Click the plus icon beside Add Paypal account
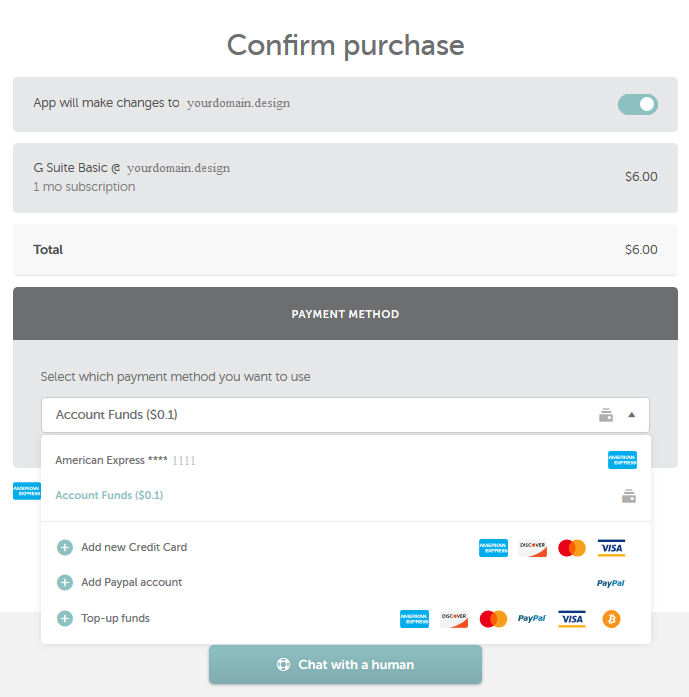Screen dimensions: 689x697 [65, 582]
